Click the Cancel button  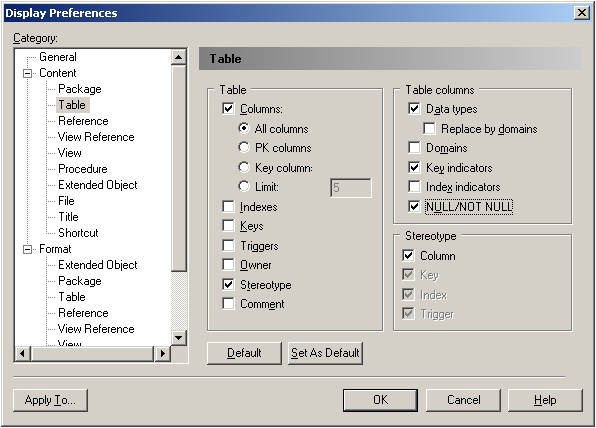tap(463, 400)
